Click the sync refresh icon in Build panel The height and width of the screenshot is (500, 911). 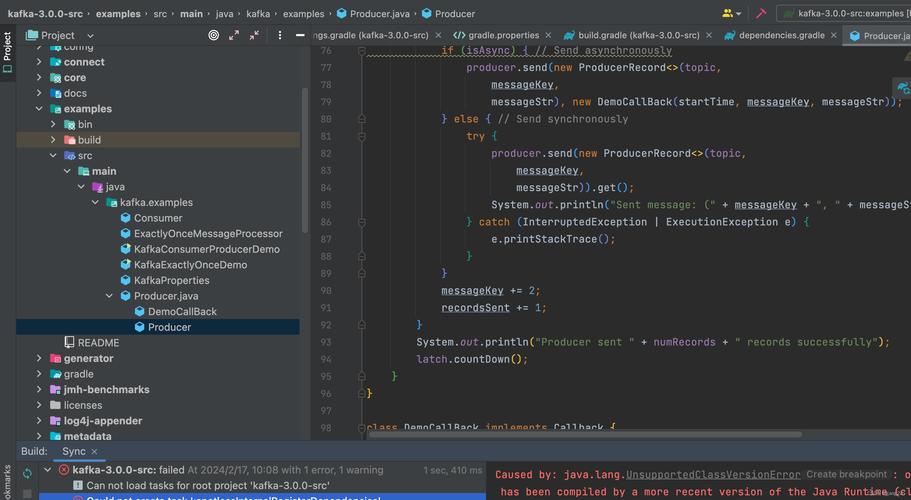pyautogui.click(x=27, y=473)
